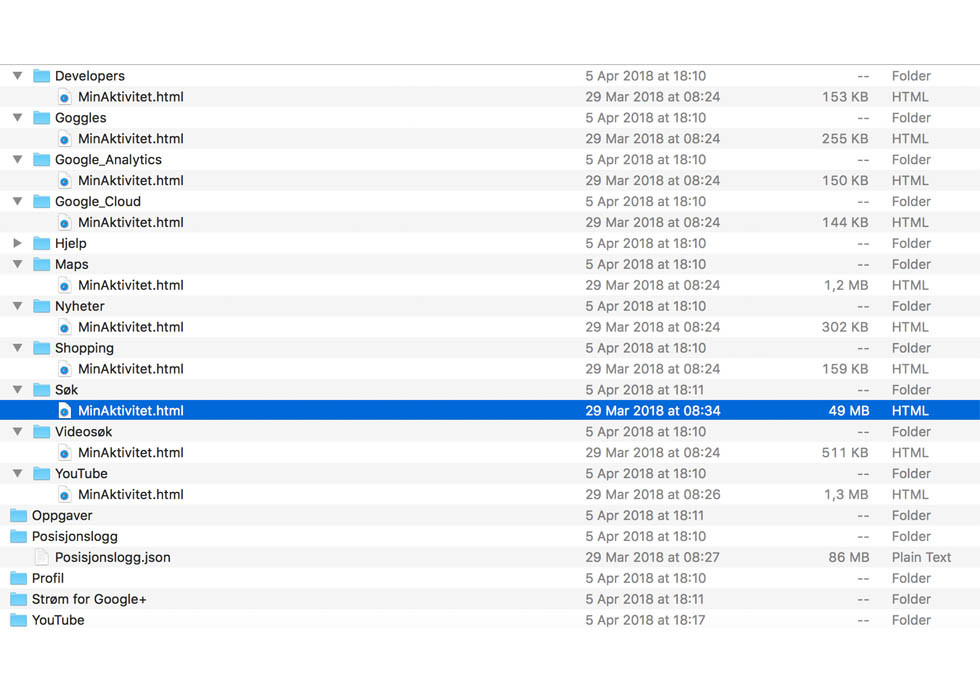
Task: Click the Nyheter folder icon
Action: [x=41, y=306]
